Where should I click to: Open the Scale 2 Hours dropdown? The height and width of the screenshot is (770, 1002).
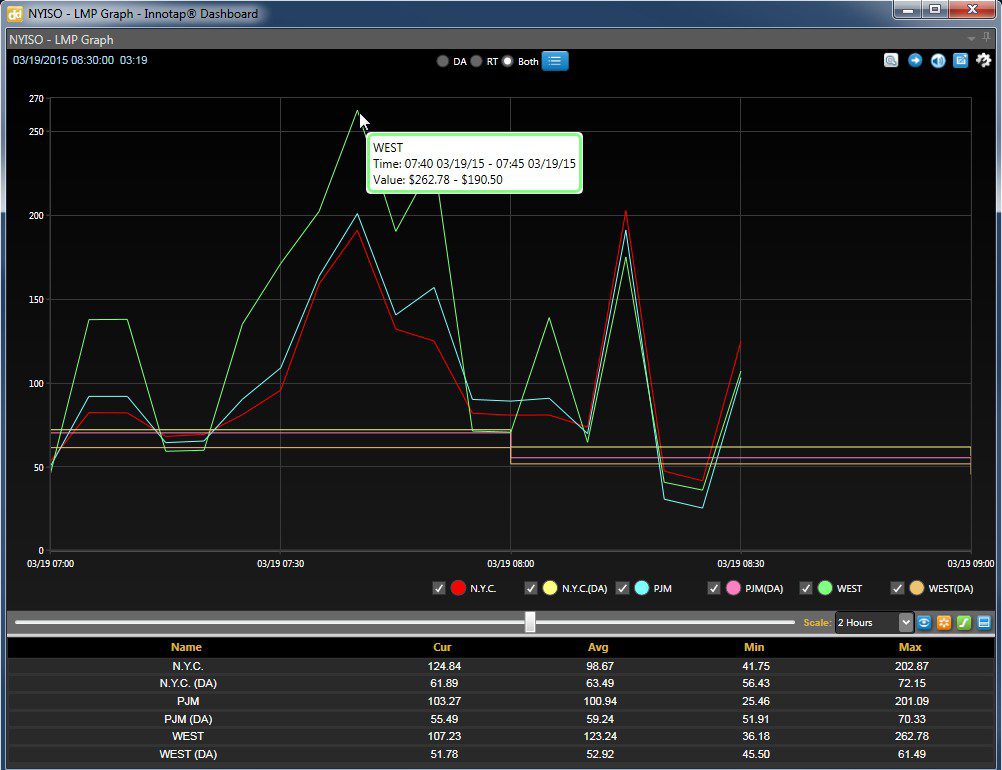pyautogui.click(x=874, y=622)
